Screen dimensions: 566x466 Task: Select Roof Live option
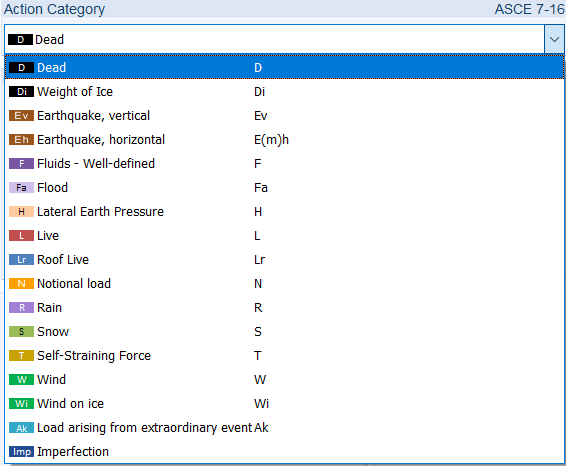[x=284, y=260]
